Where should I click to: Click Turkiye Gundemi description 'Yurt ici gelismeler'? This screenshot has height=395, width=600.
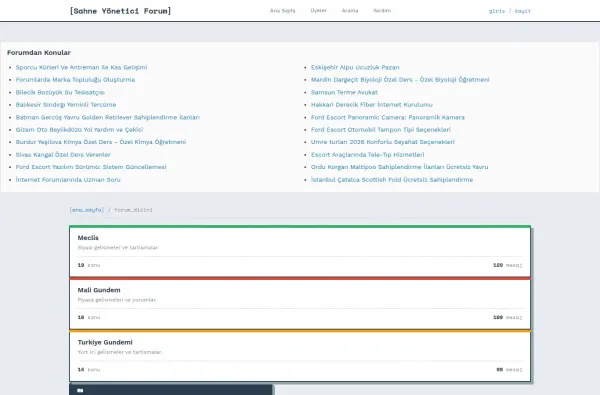pos(120,352)
